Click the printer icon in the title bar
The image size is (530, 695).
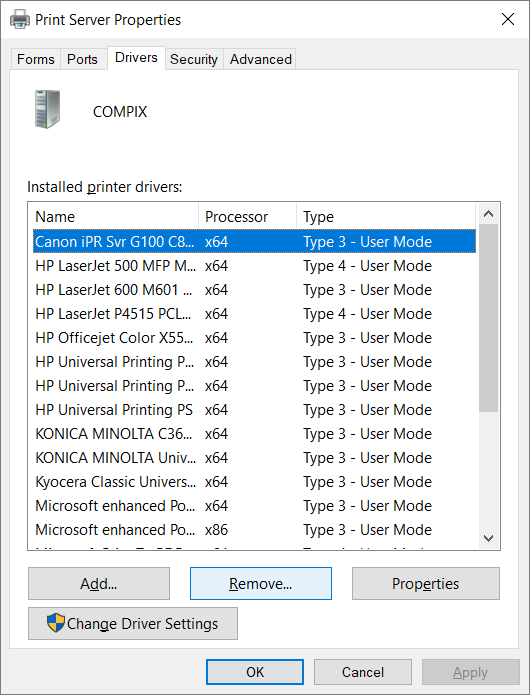(20, 20)
